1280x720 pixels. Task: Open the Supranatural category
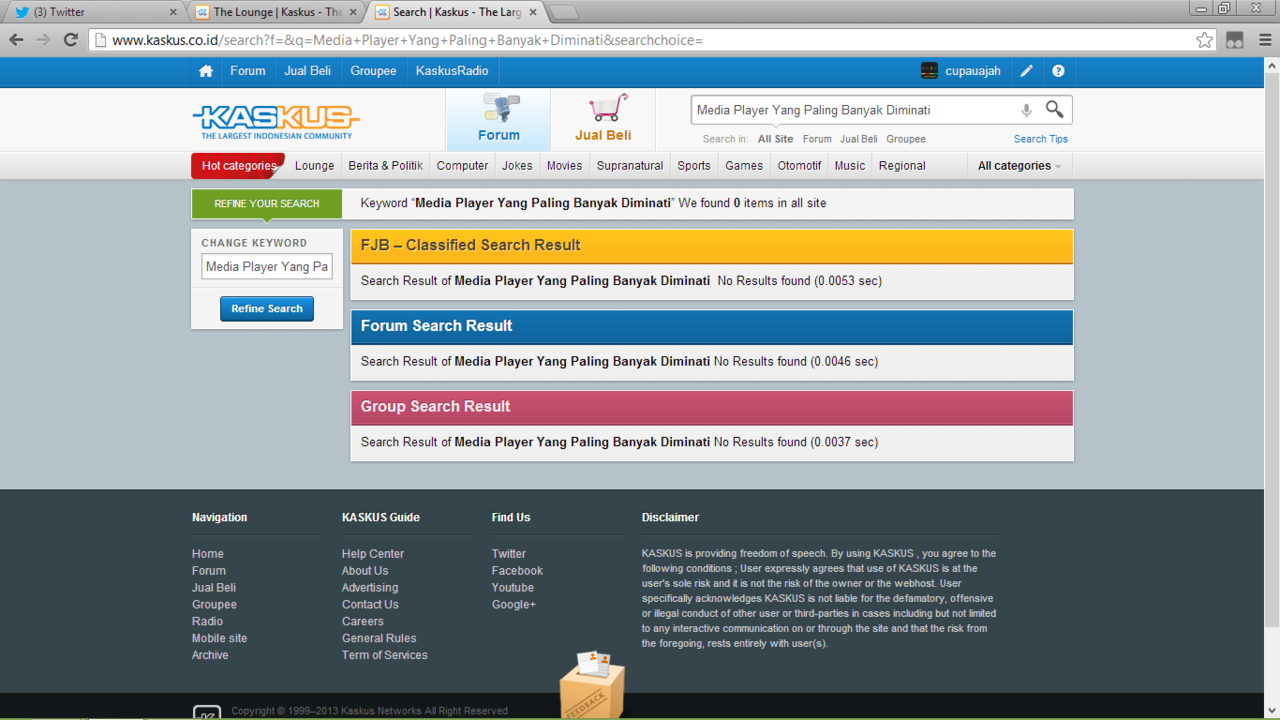pos(630,166)
